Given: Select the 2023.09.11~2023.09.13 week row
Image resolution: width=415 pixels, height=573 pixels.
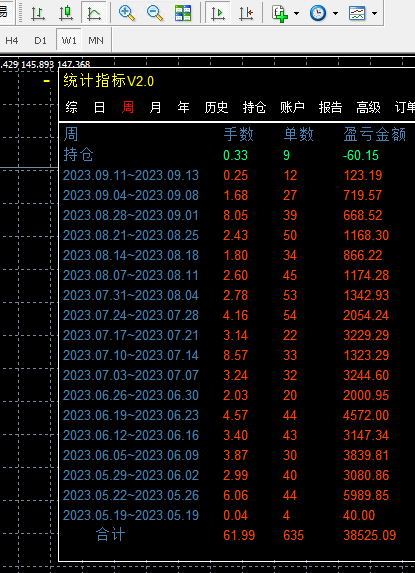Looking at the screenshot, I should click(131, 175).
